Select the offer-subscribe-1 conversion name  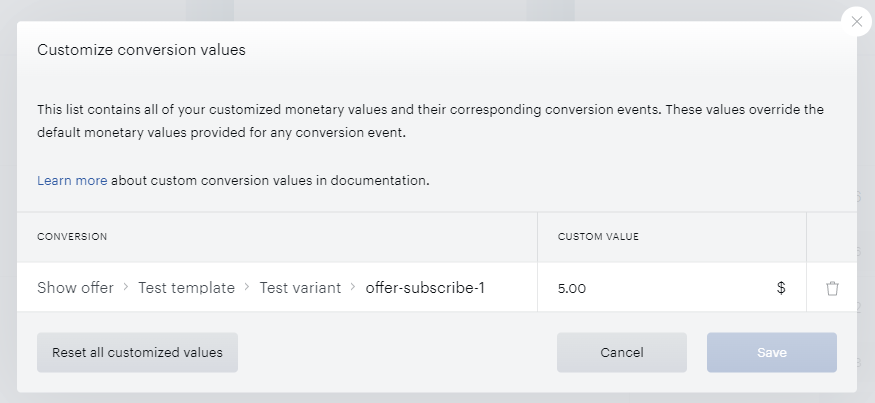(x=425, y=287)
